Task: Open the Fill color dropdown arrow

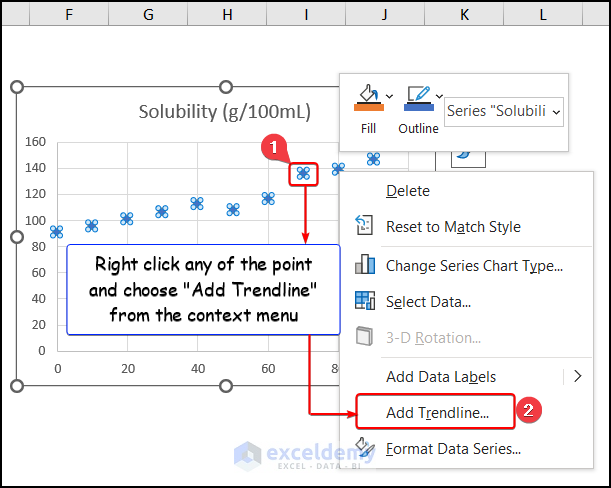Action: click(x=388, y=96)
